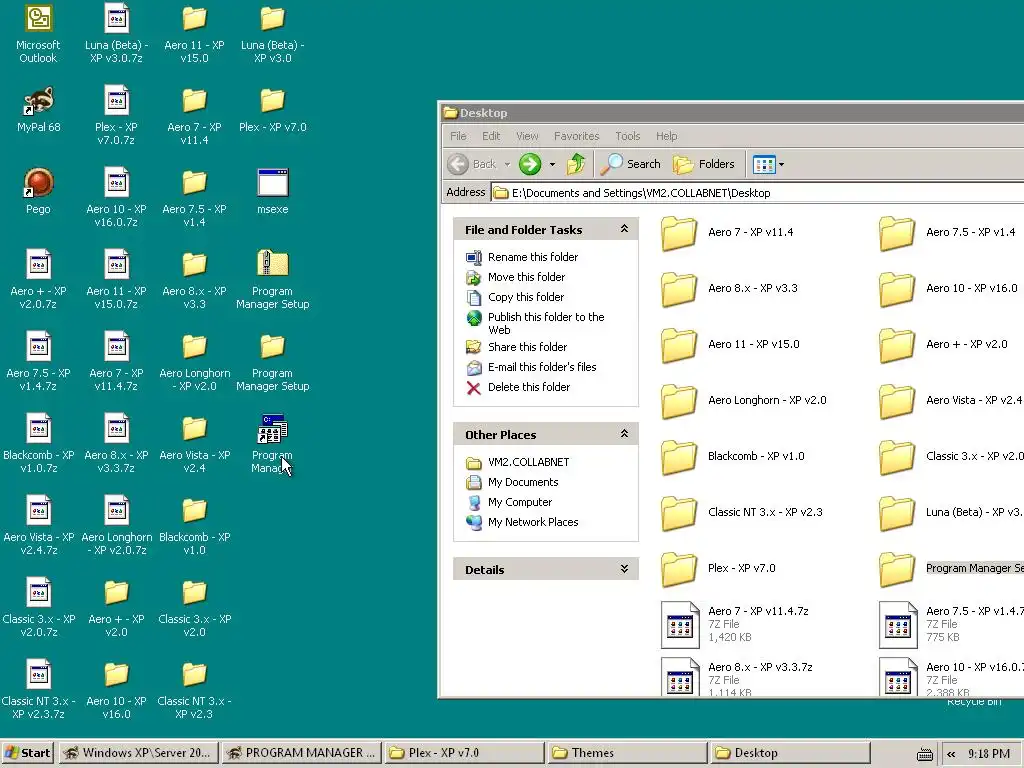
Task: Click the green Forward arrow in Explorer
Action: tap(530, 164)
